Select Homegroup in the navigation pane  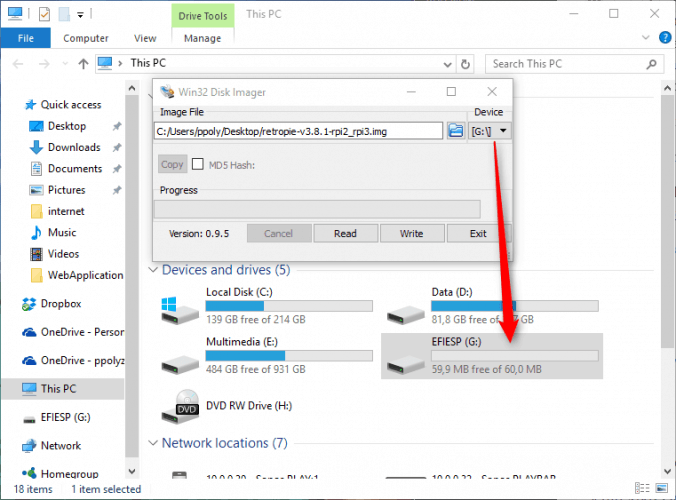[69, 474]
